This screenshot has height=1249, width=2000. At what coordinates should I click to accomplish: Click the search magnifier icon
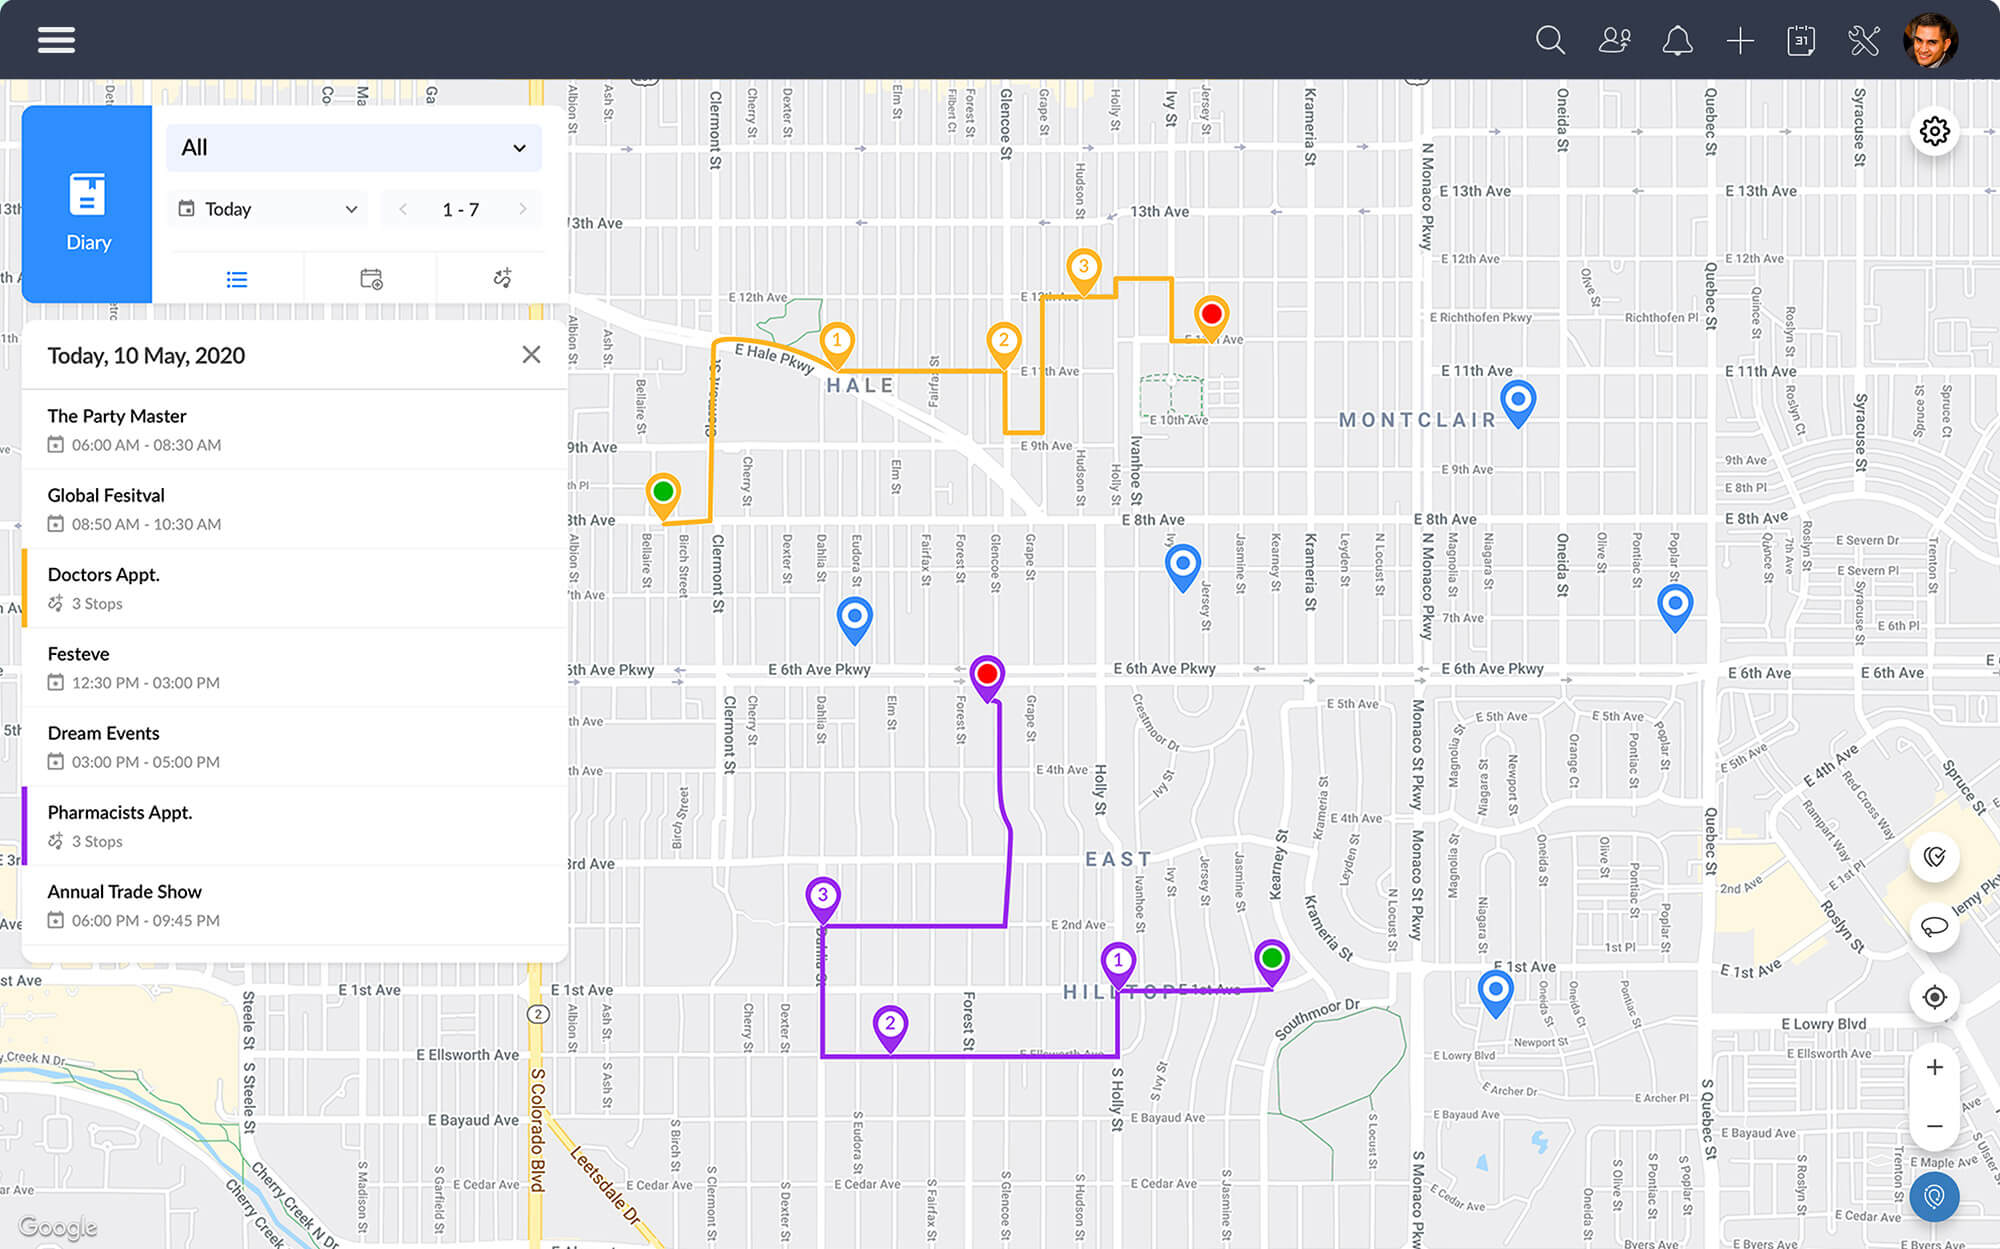tap(1550, 40)
